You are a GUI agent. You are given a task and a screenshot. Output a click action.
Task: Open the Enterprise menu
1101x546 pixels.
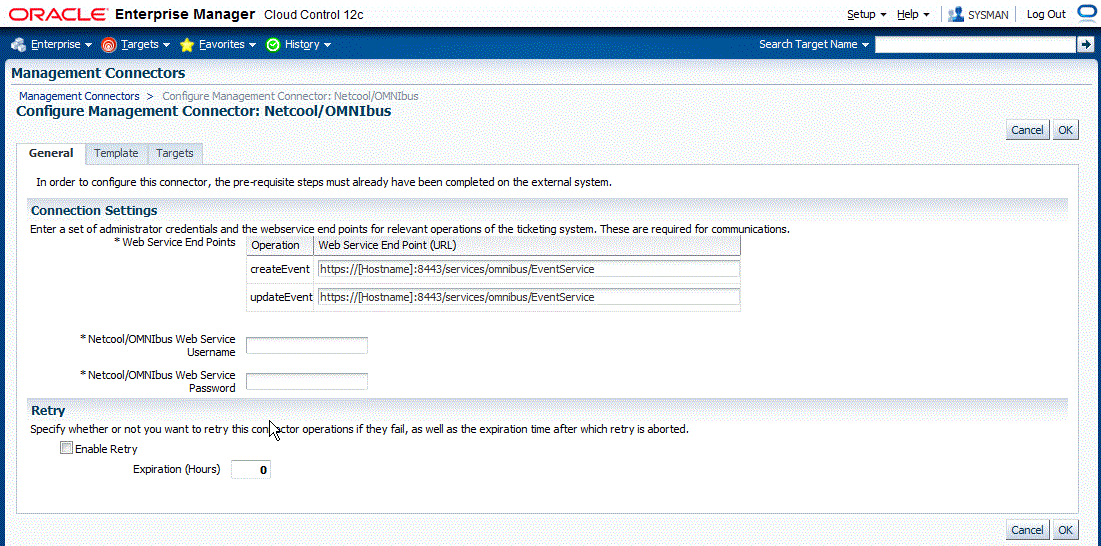point(62,45)
